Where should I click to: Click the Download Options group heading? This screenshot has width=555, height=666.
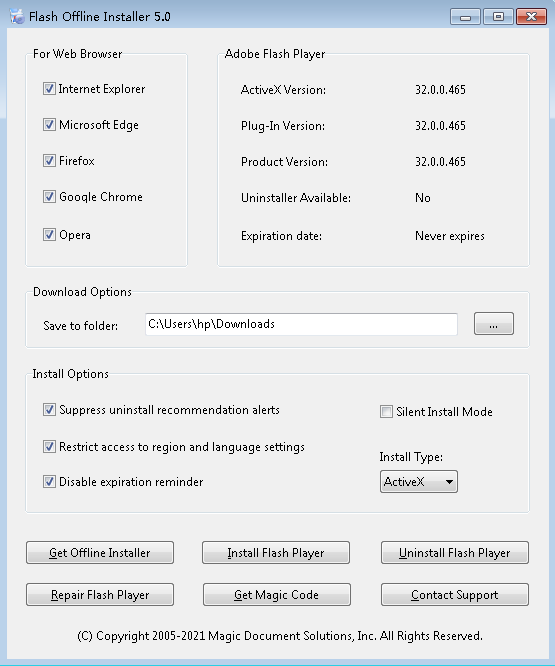82,292
